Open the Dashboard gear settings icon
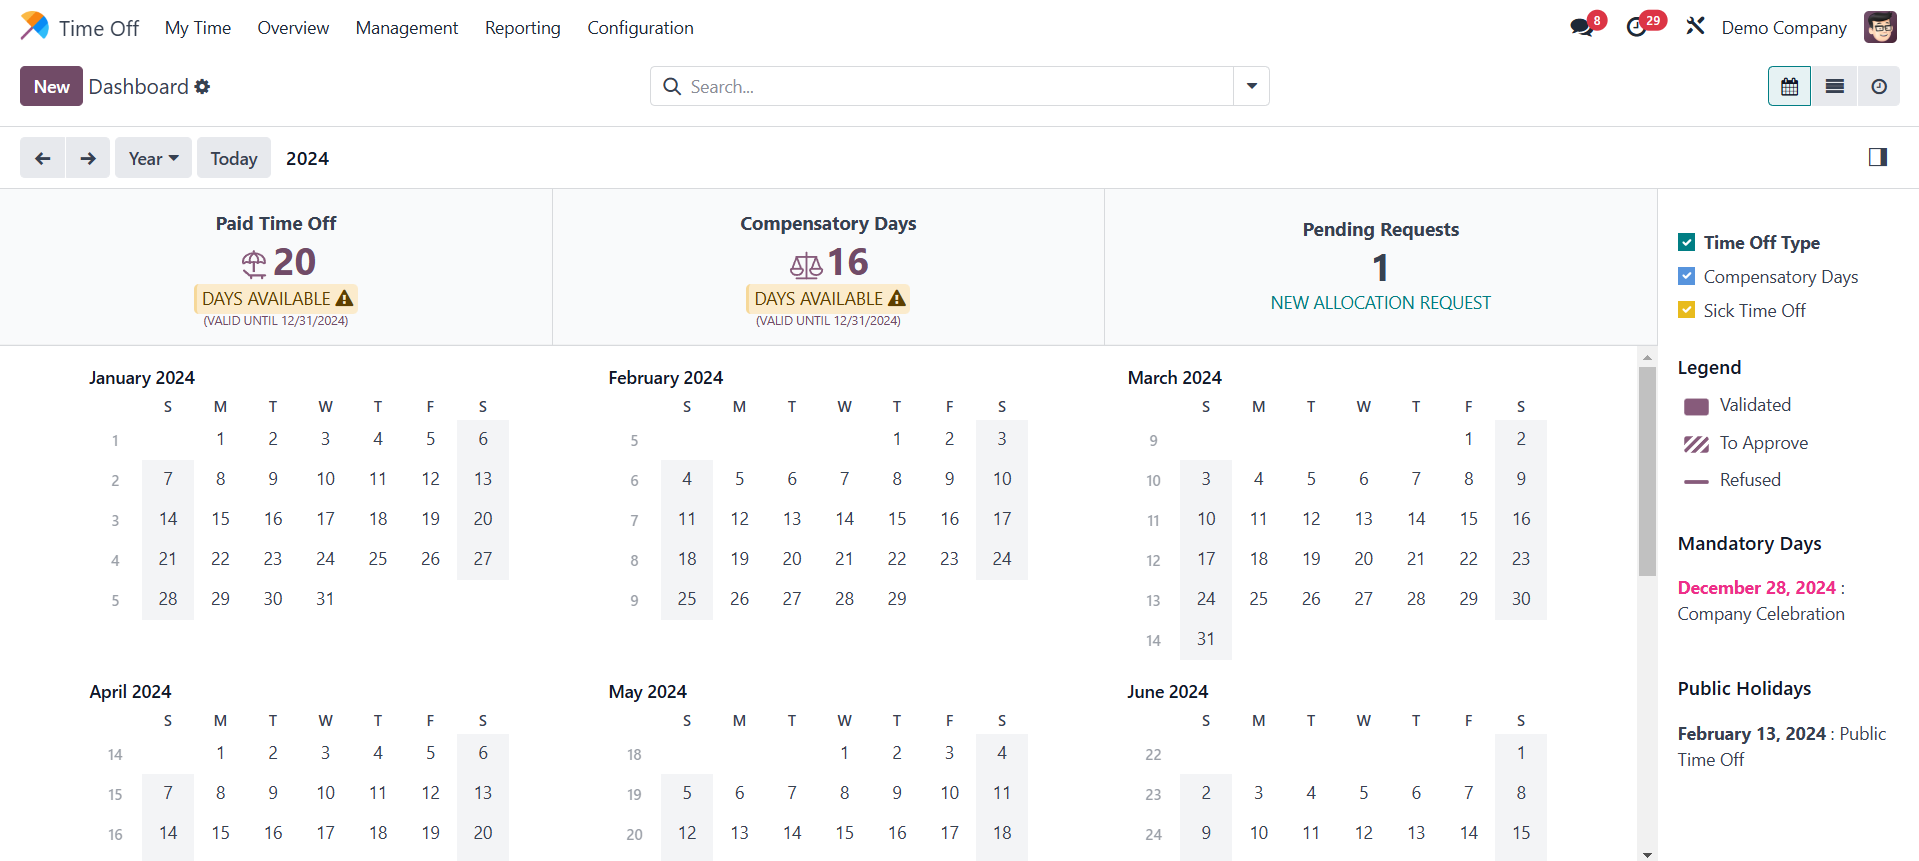The height and width of the screenshot is (861, 1919). pyautogui.click(x=202, y=87)
